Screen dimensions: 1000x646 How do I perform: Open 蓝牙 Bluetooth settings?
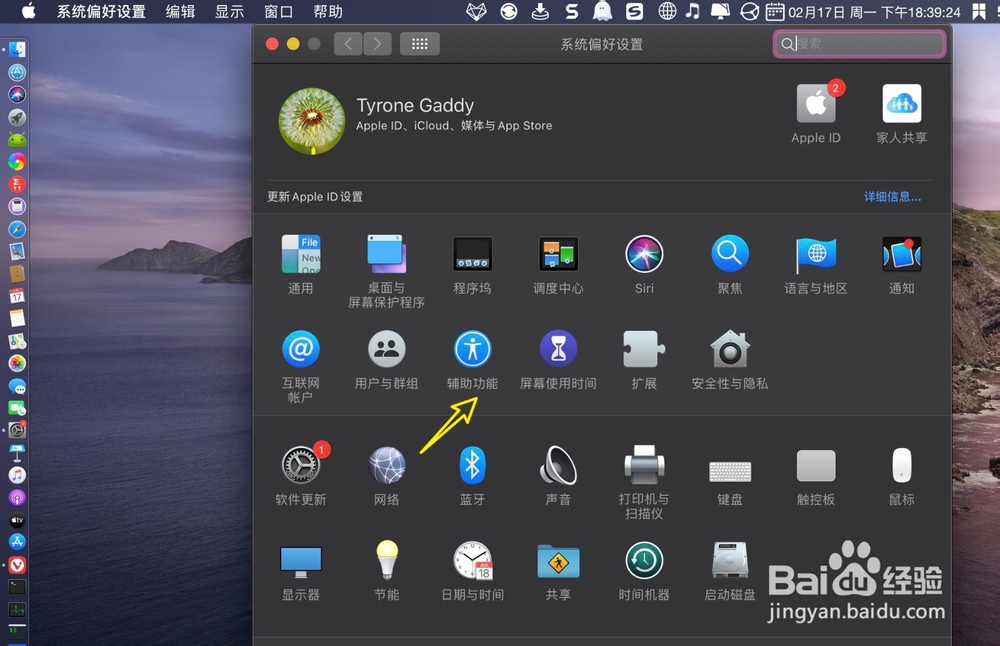[472, 465]
